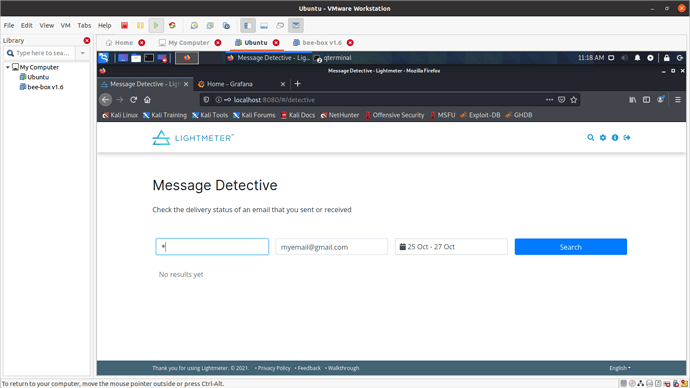Image resolution: width=690 pixels, height=388 pixels.
Task: Close the Library panel
Action: pos(87,40)
